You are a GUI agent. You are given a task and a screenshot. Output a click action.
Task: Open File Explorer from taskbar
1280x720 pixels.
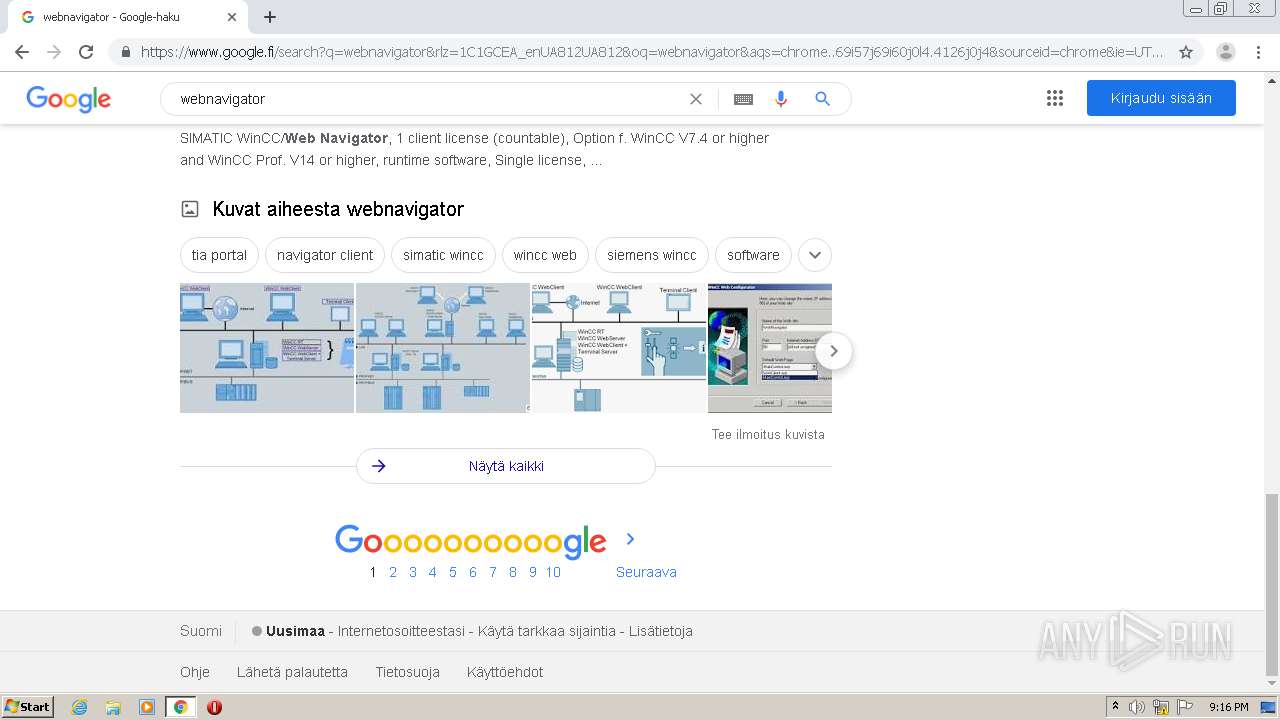pos(113,707)
